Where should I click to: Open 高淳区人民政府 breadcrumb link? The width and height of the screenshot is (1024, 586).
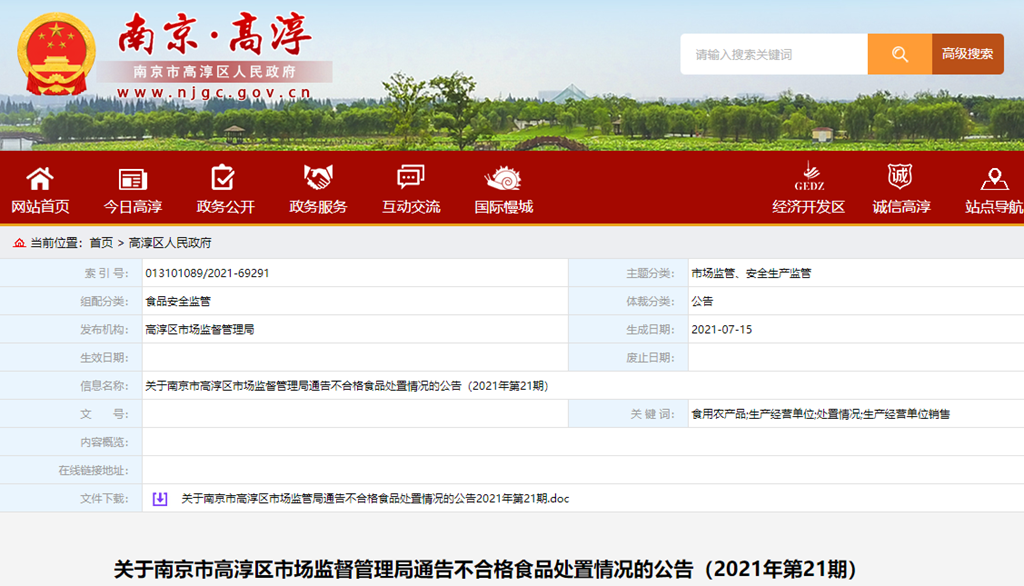point(170,243)
